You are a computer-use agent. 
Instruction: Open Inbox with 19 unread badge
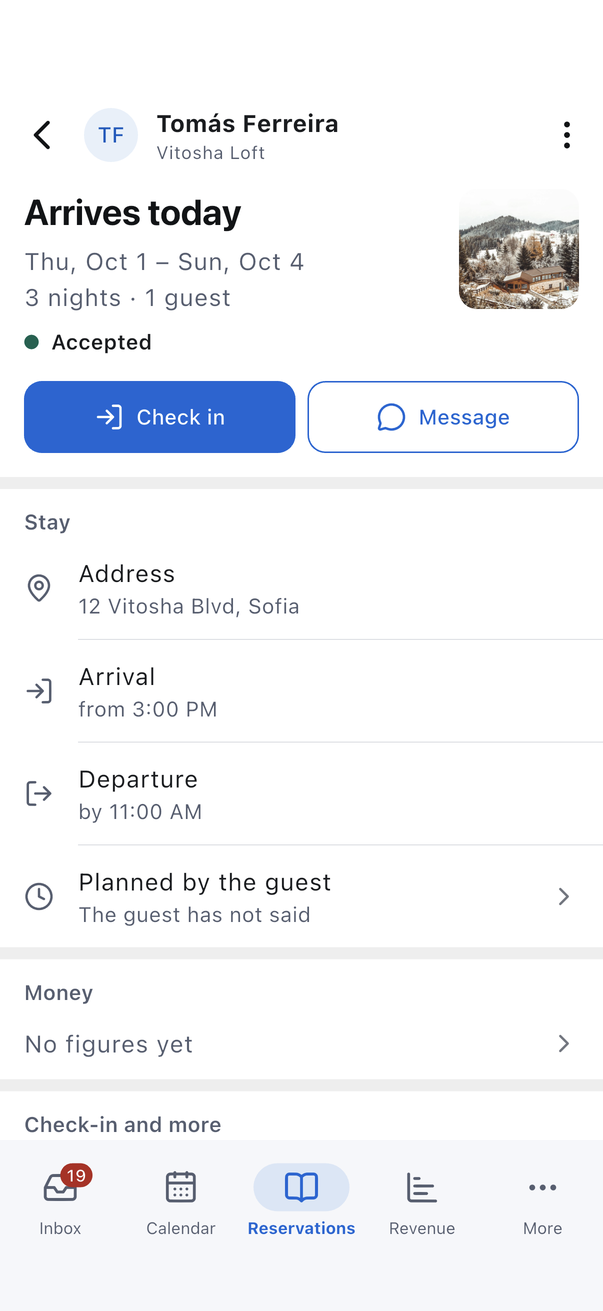tap(60, 1200)
